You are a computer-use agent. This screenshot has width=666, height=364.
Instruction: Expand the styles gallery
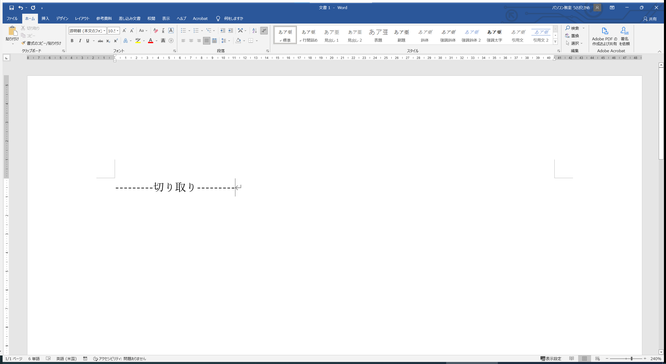pos(555,42)
